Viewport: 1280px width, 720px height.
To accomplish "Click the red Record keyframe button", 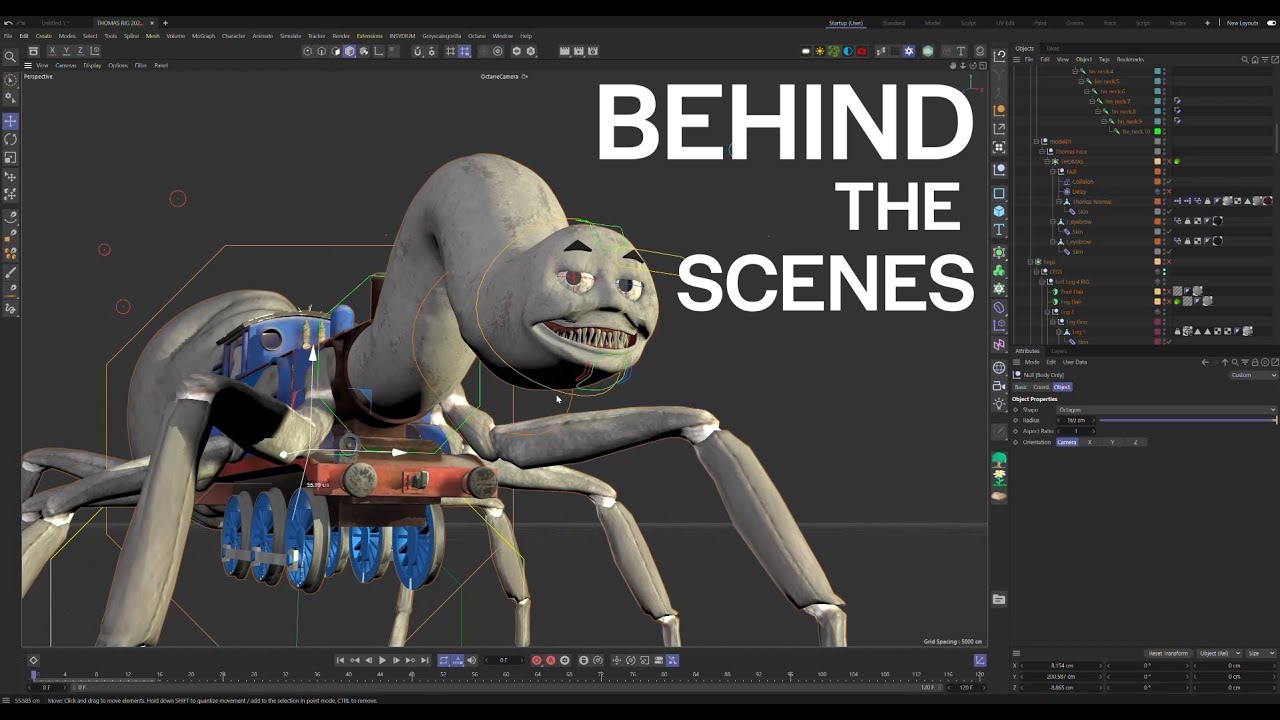I will (x=536, y=660).
